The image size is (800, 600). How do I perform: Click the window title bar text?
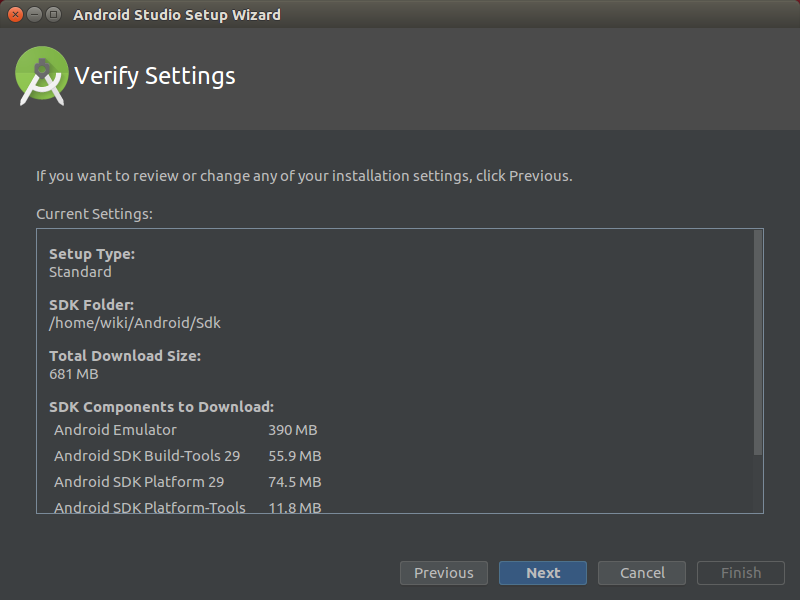click(177, 15)
